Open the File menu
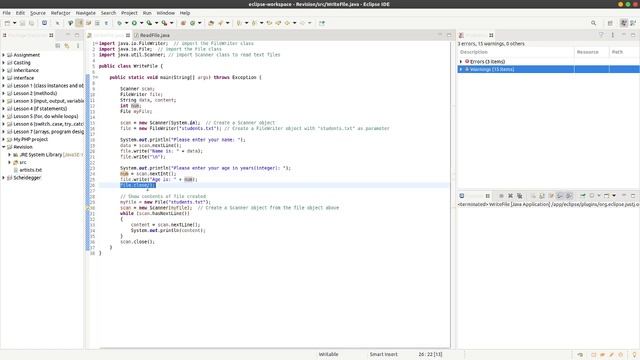This screenshot has height=360, width=640. 7,13
